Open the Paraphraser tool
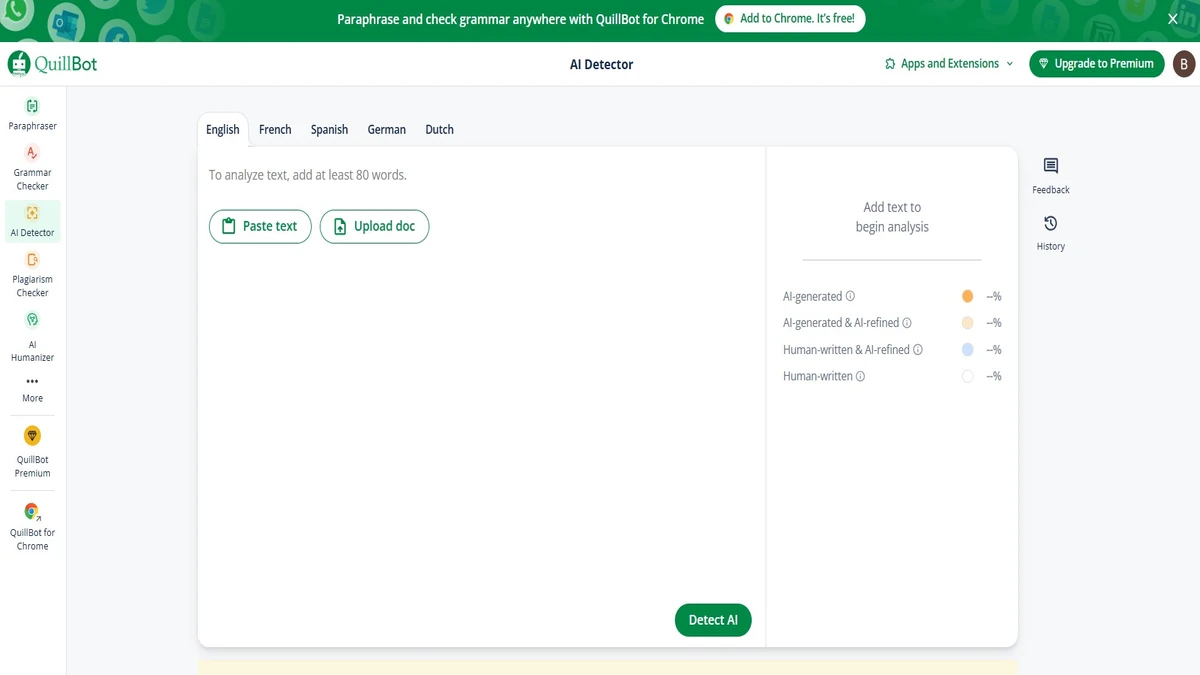This screenshot has height=675, width=1200. [x=32, y=113]
